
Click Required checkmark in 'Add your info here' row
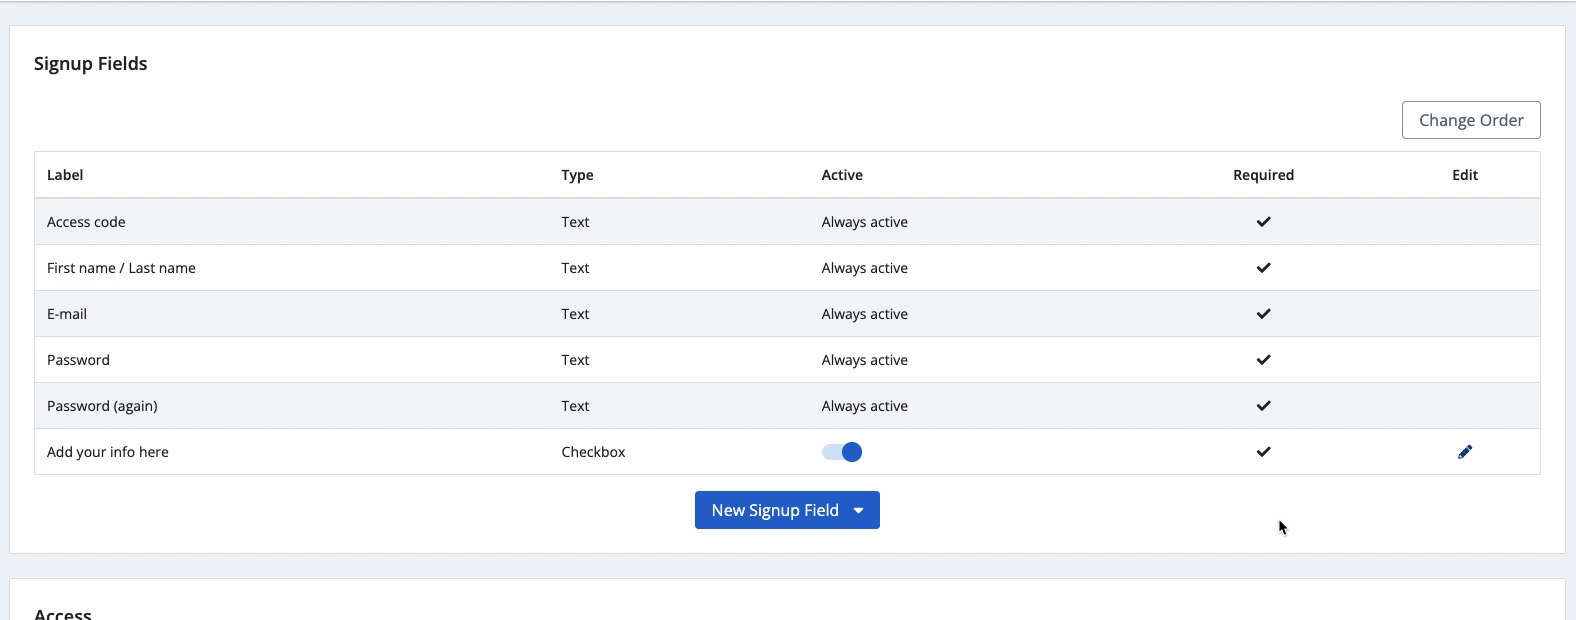pyautogui.click(x=1263, y=452)
